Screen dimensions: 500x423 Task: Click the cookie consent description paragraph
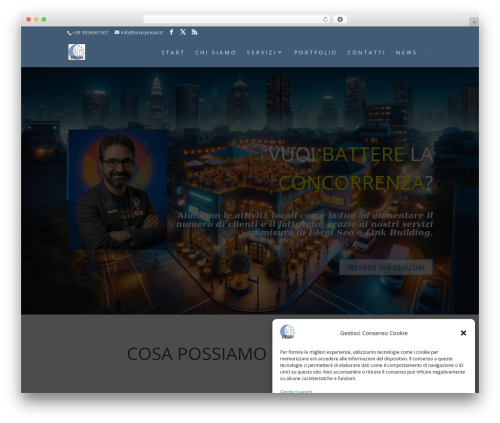(x=372, y=365)
